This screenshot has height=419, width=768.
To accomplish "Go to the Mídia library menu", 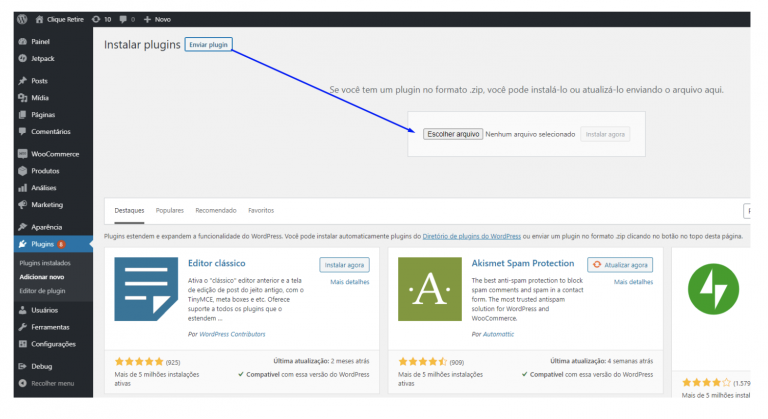I will (x=41, y=97).
